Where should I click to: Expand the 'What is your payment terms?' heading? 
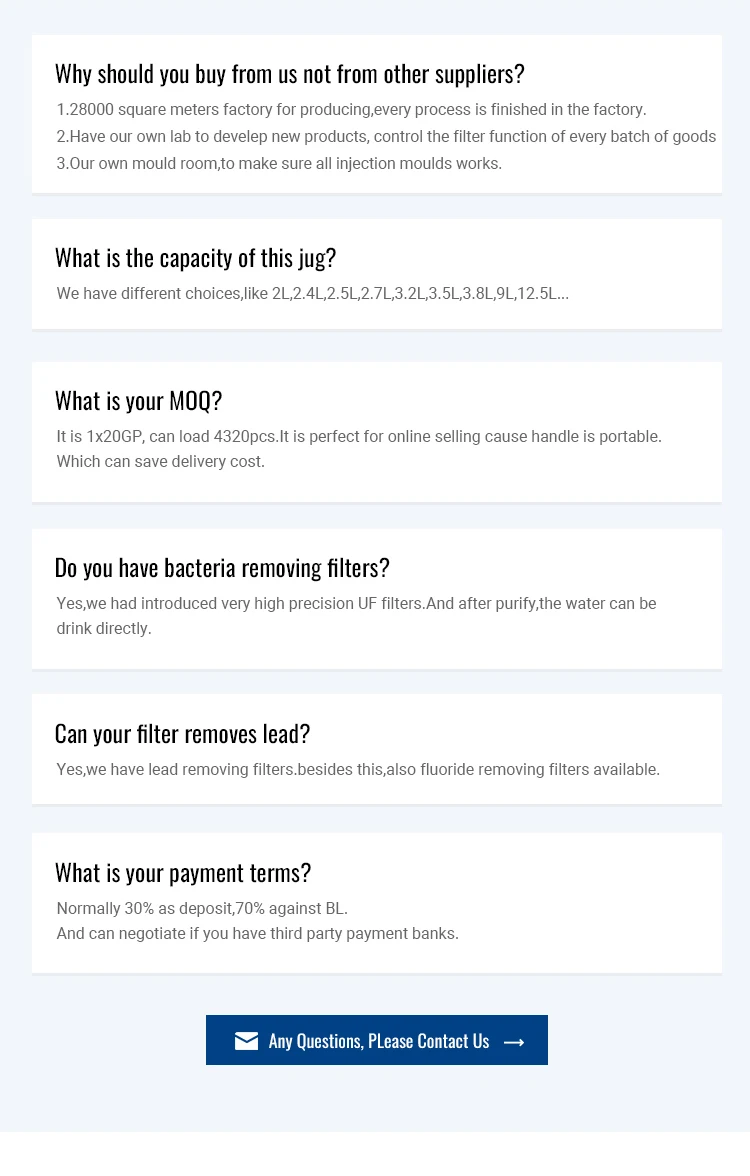(183, 872)
